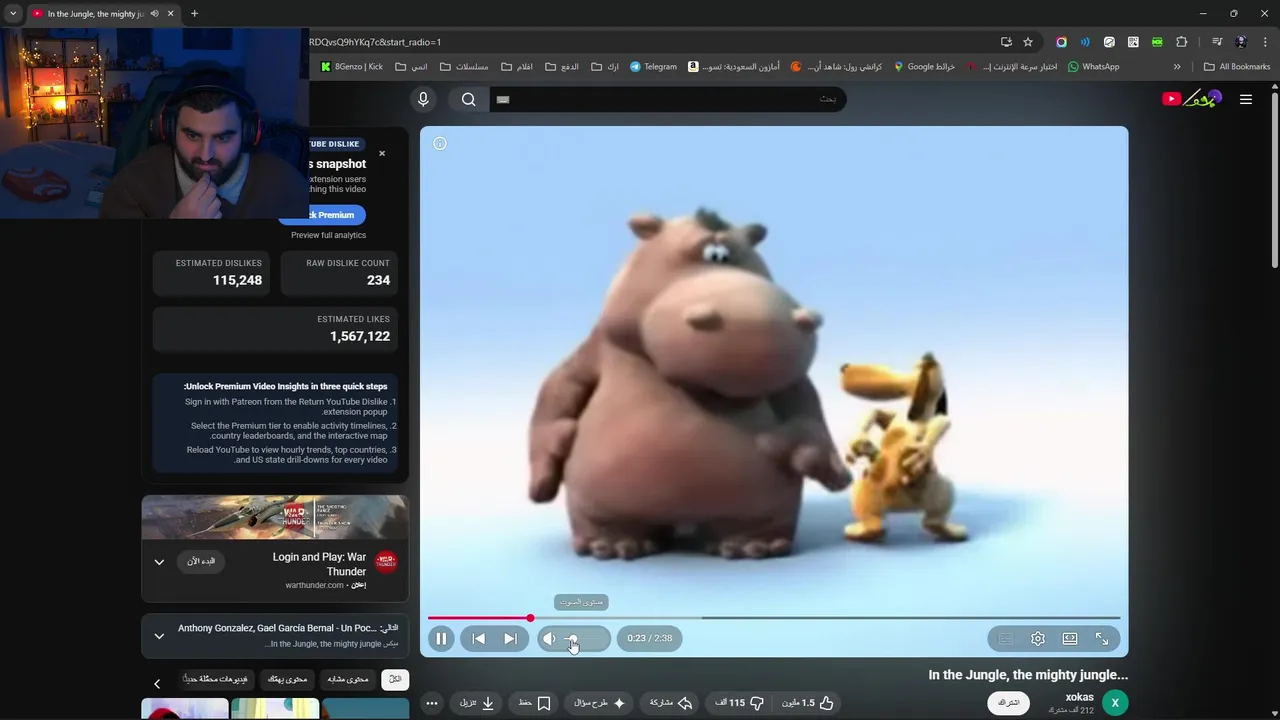1280x720 pixels.
Task: Show video info card icon
Action: pos(440,144)
